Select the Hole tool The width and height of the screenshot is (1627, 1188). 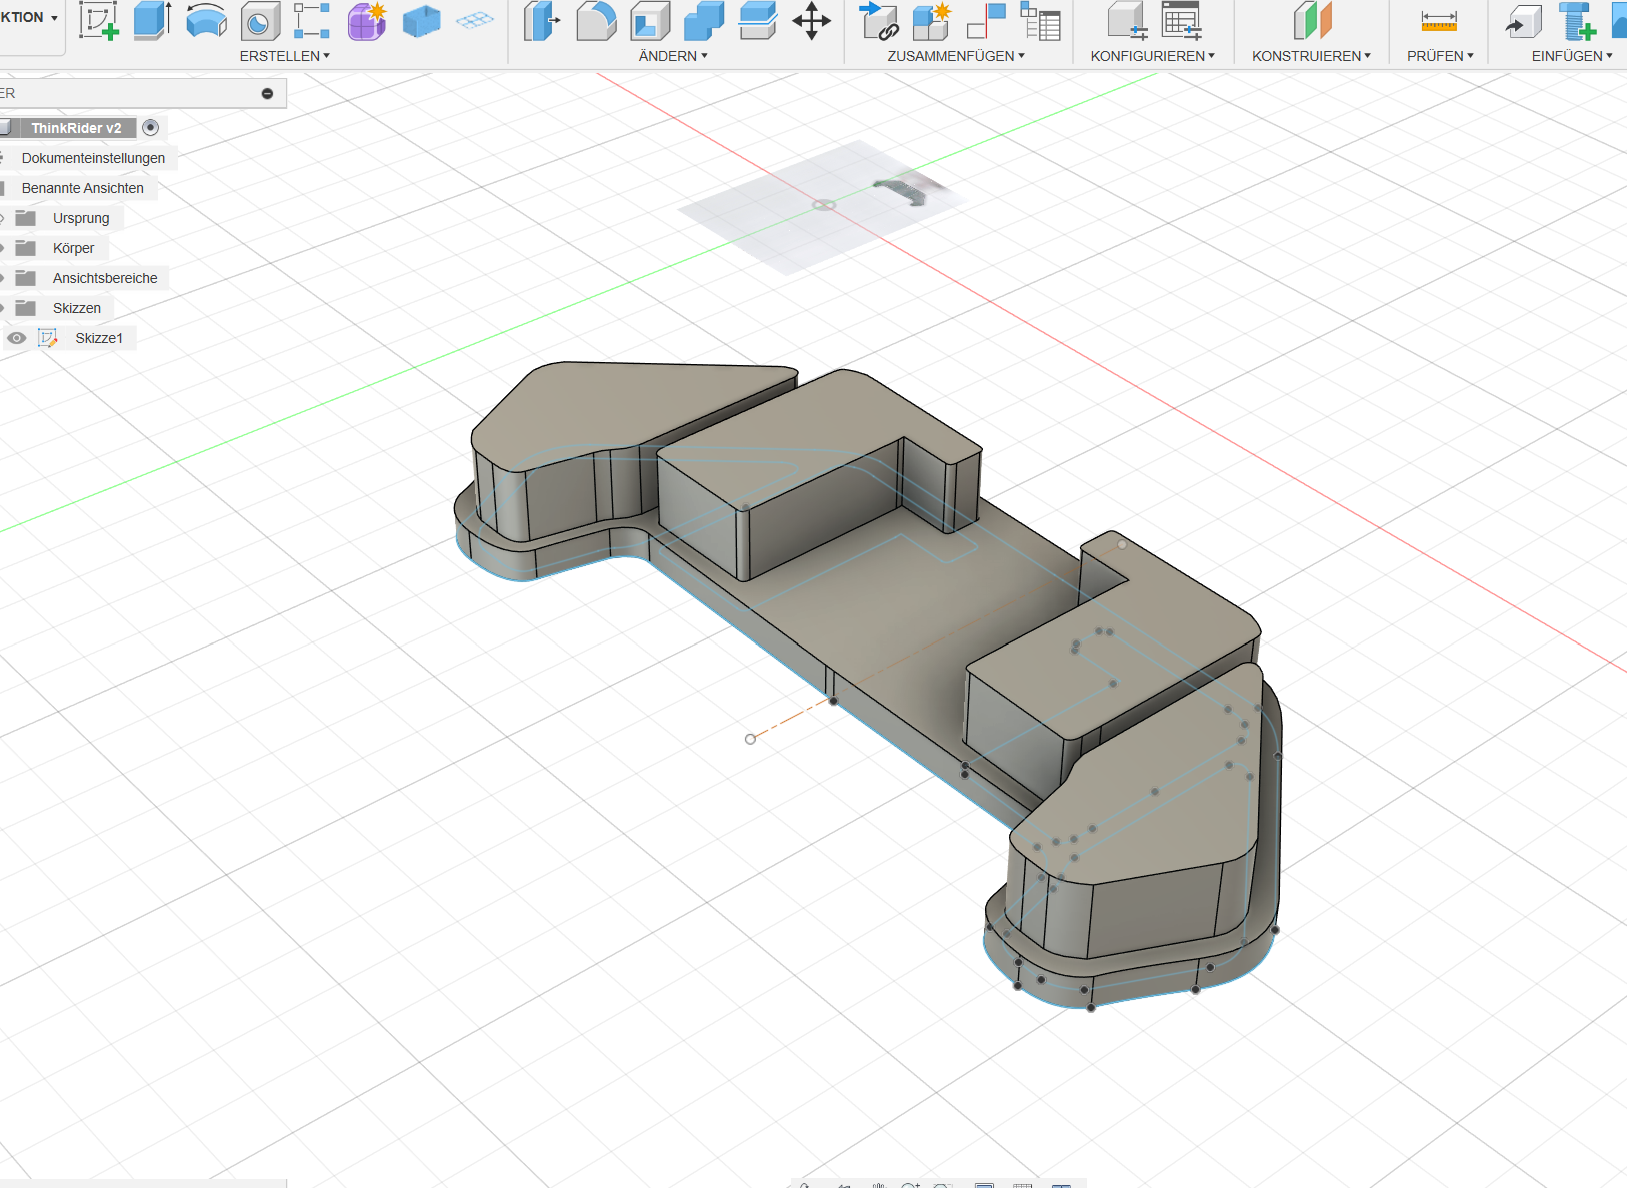coord(260,21)
